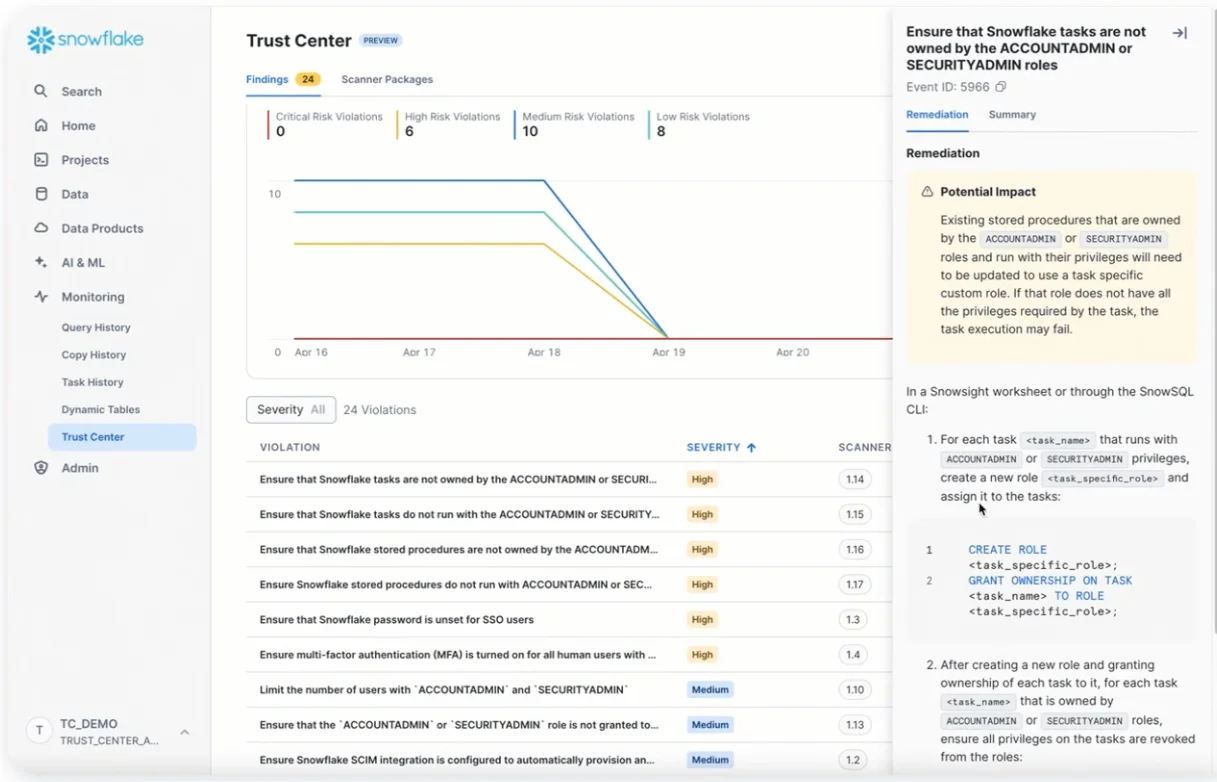Open Query History under Monitoring
This screenshot has height=782, width=1217.
pos(96,327)
